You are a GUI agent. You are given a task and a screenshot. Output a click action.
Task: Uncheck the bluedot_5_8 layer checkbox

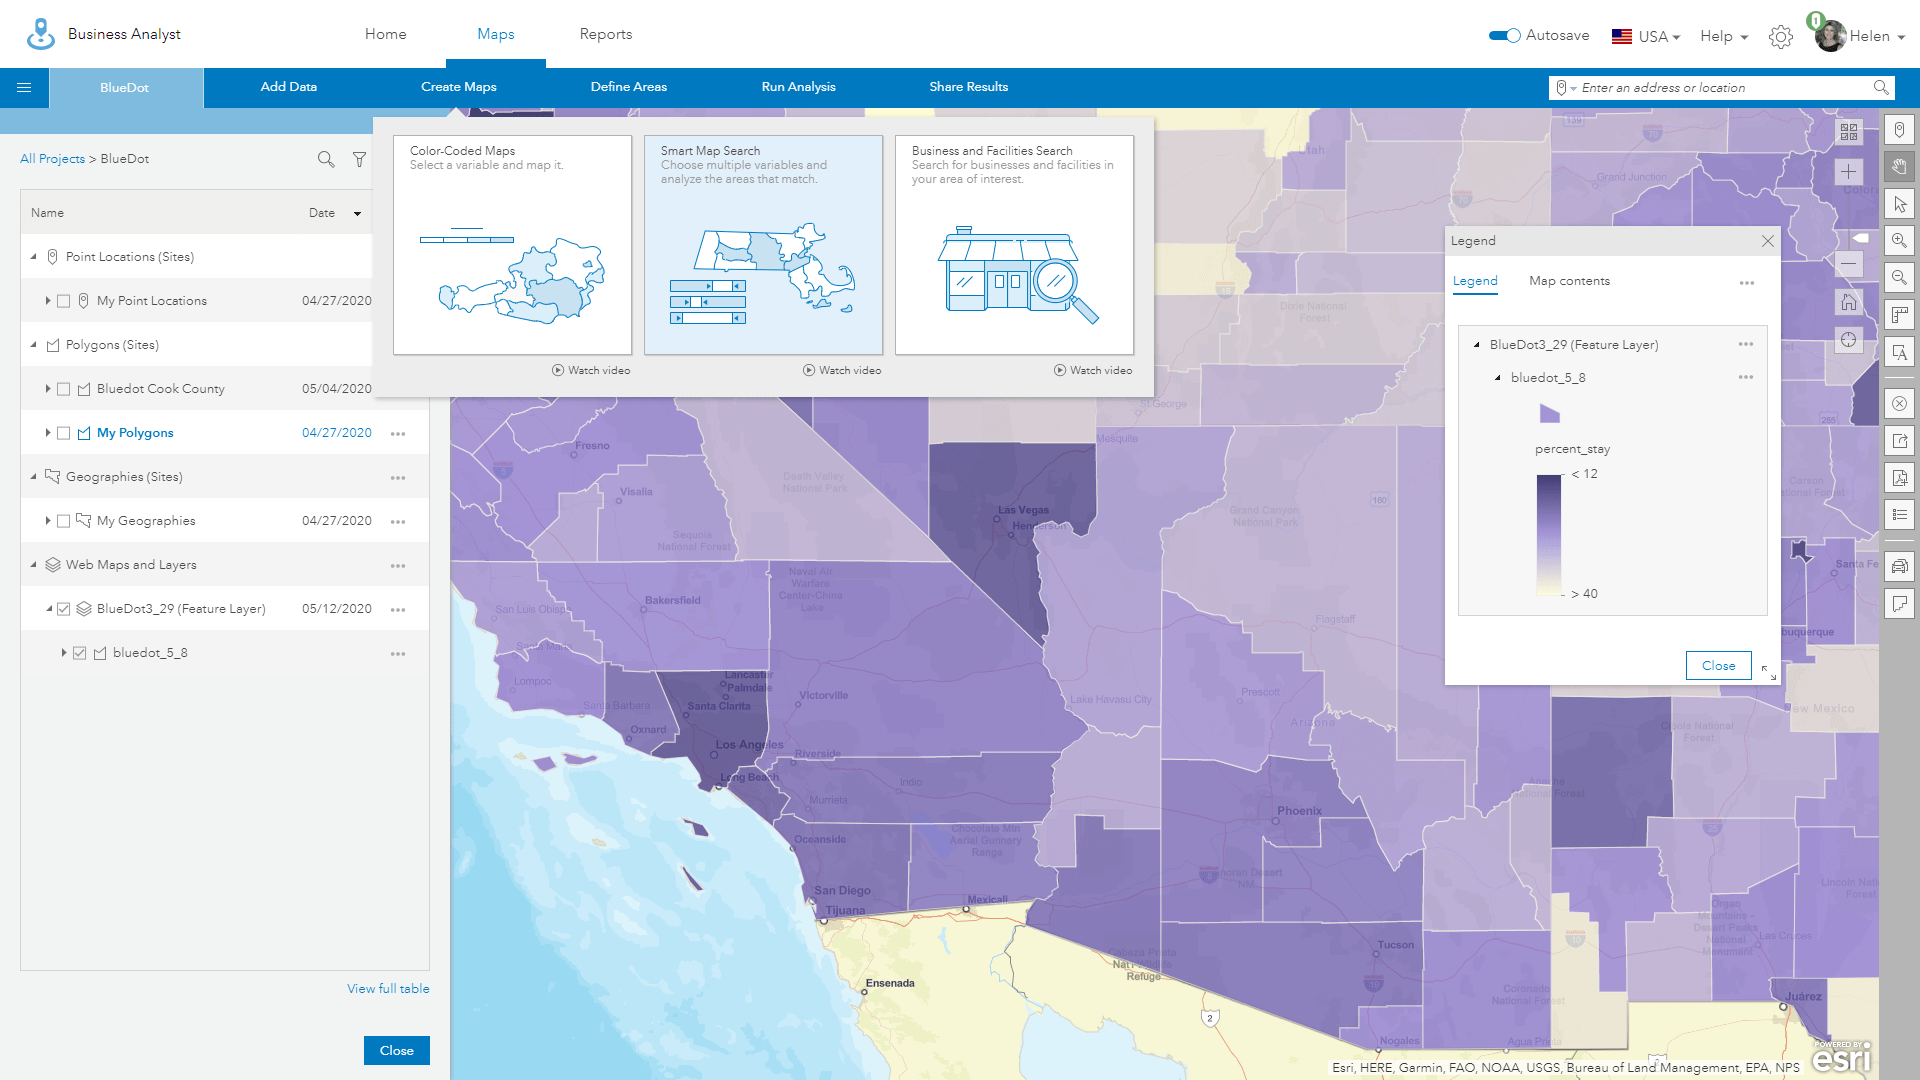pyautogui.click(x=80, y=653)
